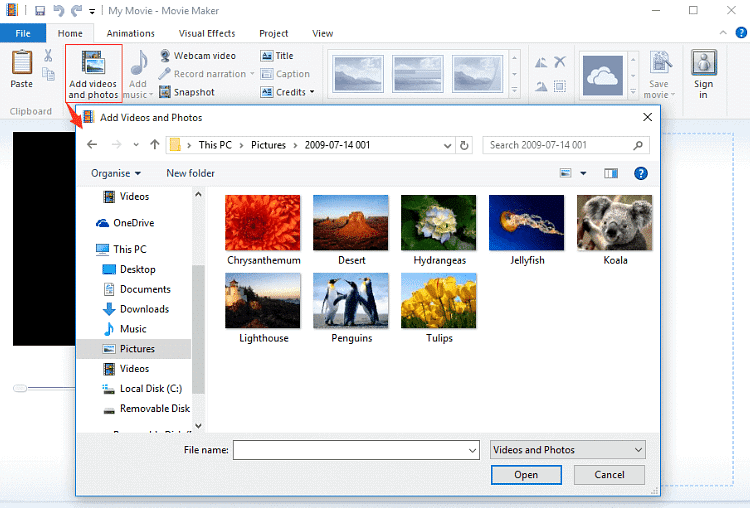The height and width of the screenshot is (508, 750).
Task: Select OneDrive in navigation pane
Action: coord(125,223)
